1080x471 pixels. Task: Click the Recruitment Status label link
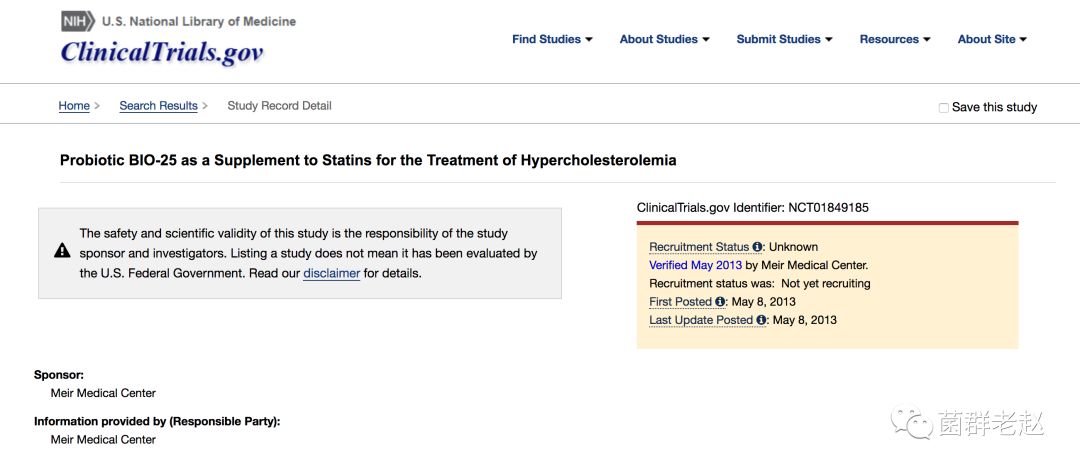pyautogui.click(x=698, y=247)
